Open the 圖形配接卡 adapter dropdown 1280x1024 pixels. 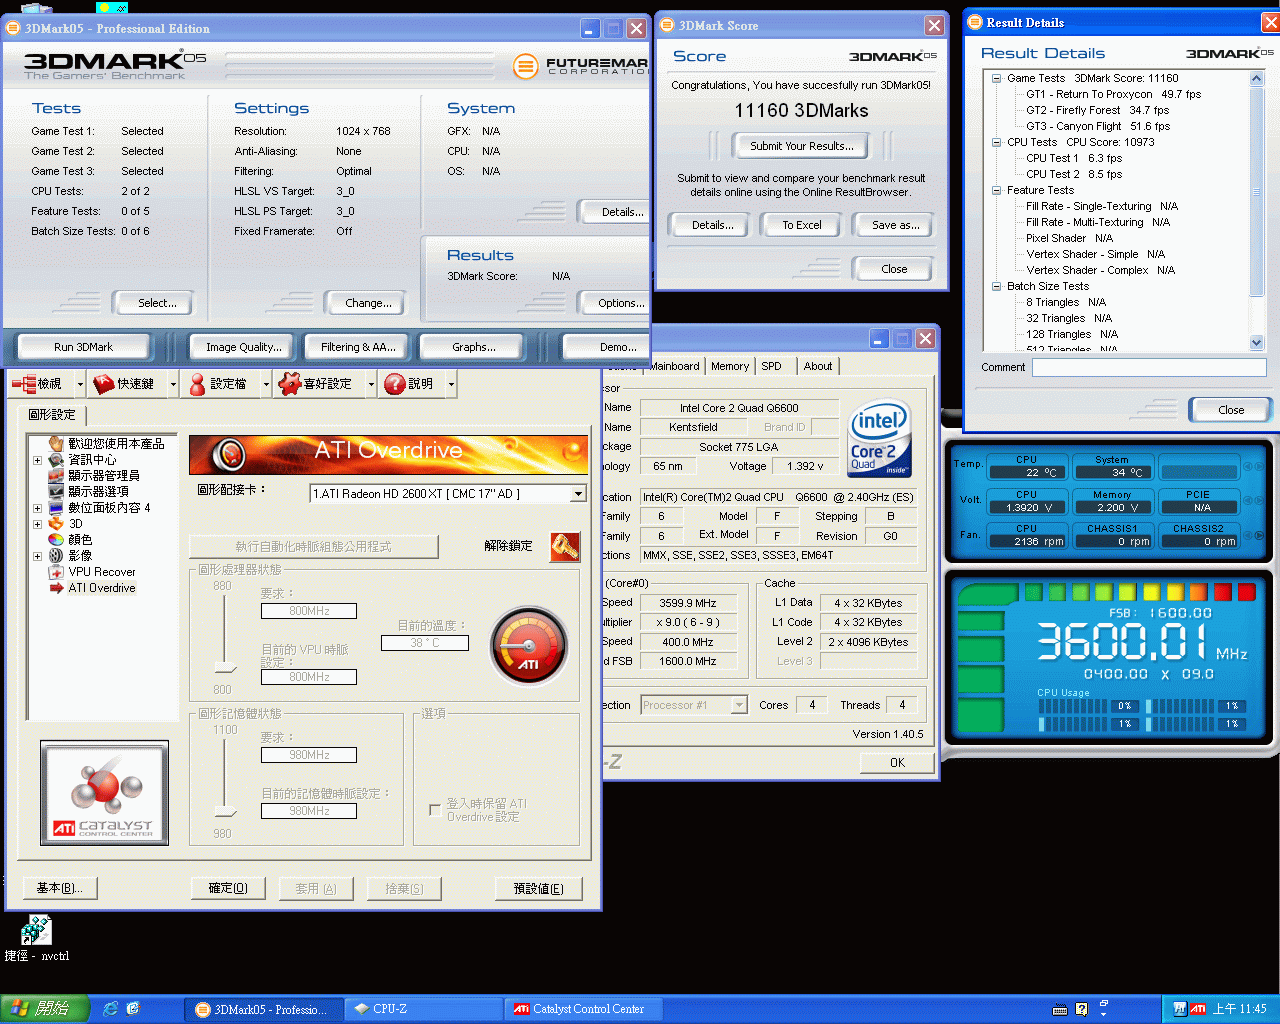point(578,494)
